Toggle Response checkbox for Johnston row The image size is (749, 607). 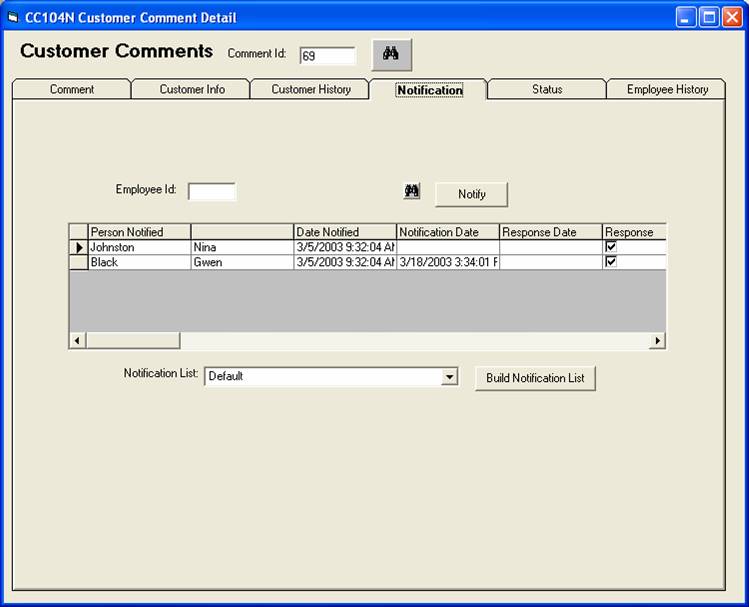click(611, 247)
